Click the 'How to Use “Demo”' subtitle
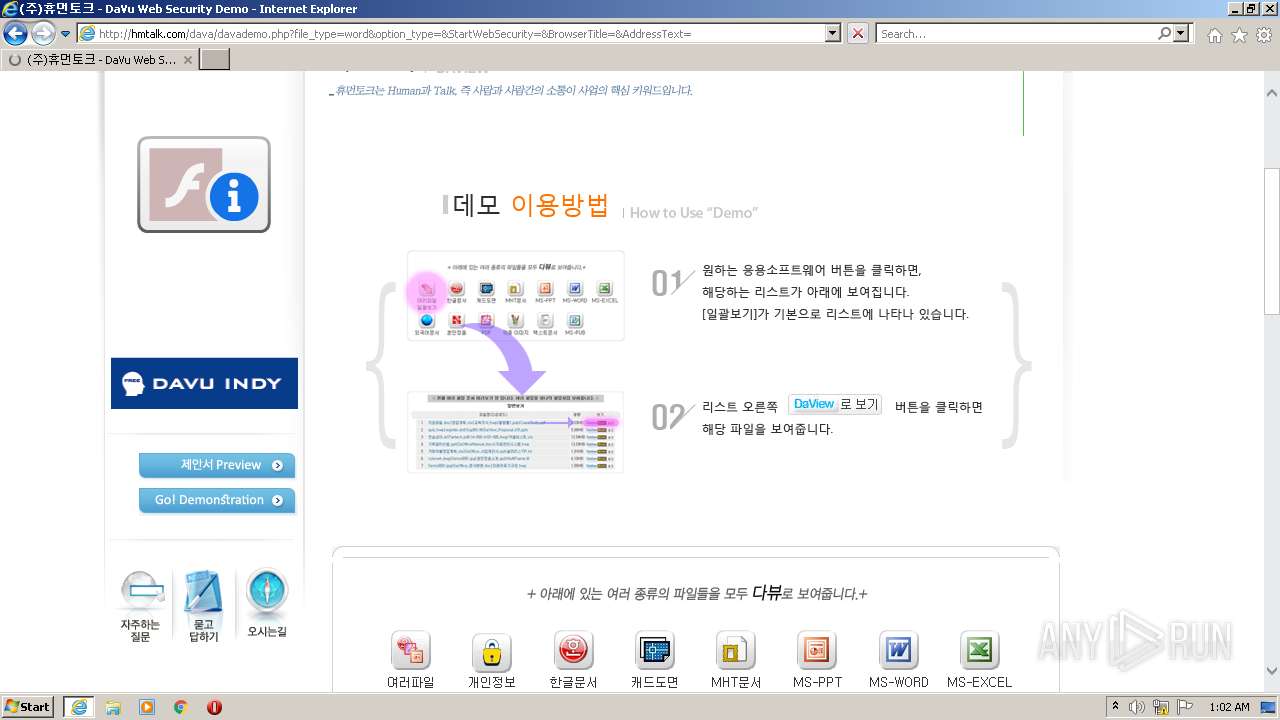 tap(693, 212)
